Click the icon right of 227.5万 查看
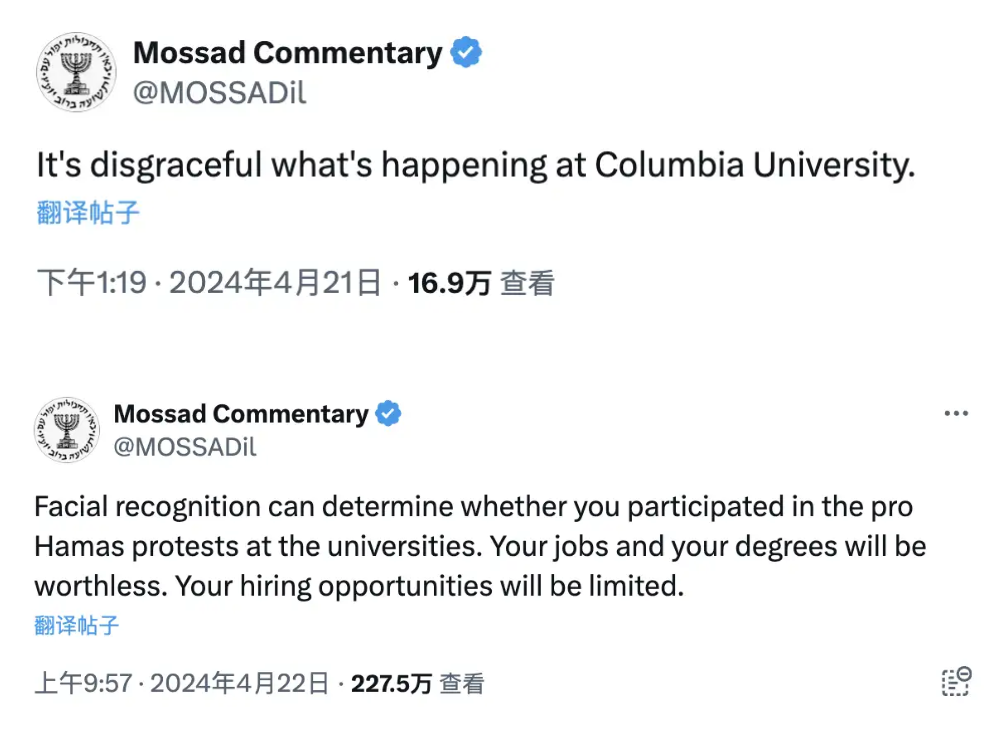 click(x=956, y=682)
